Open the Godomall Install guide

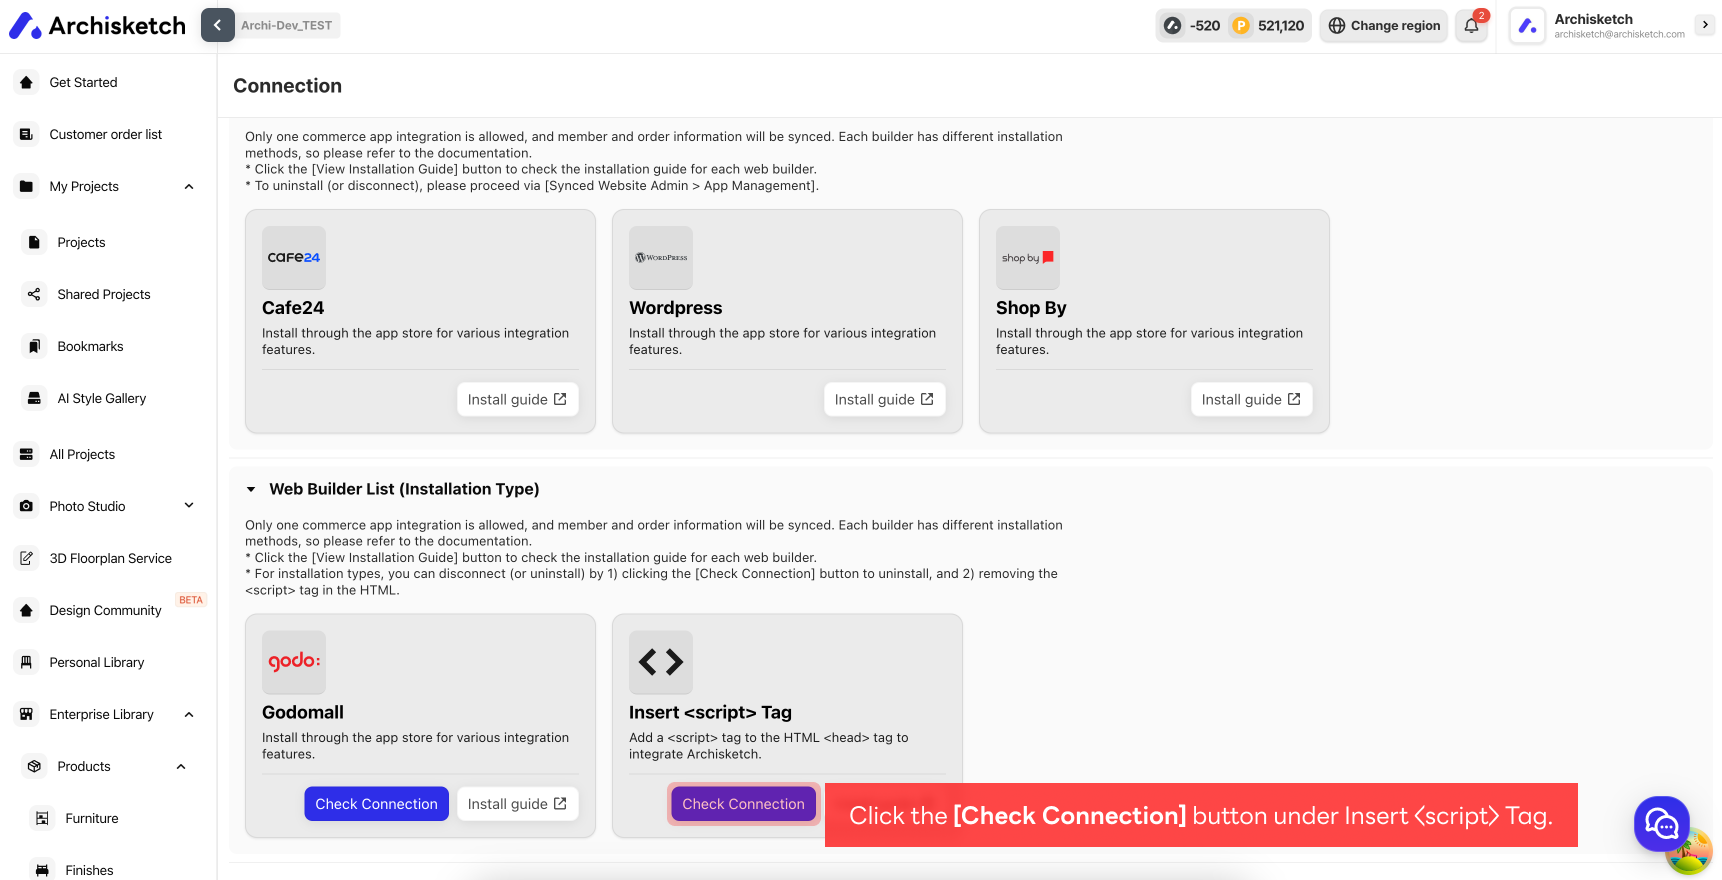pyautogui.click(x=517, y=804)
